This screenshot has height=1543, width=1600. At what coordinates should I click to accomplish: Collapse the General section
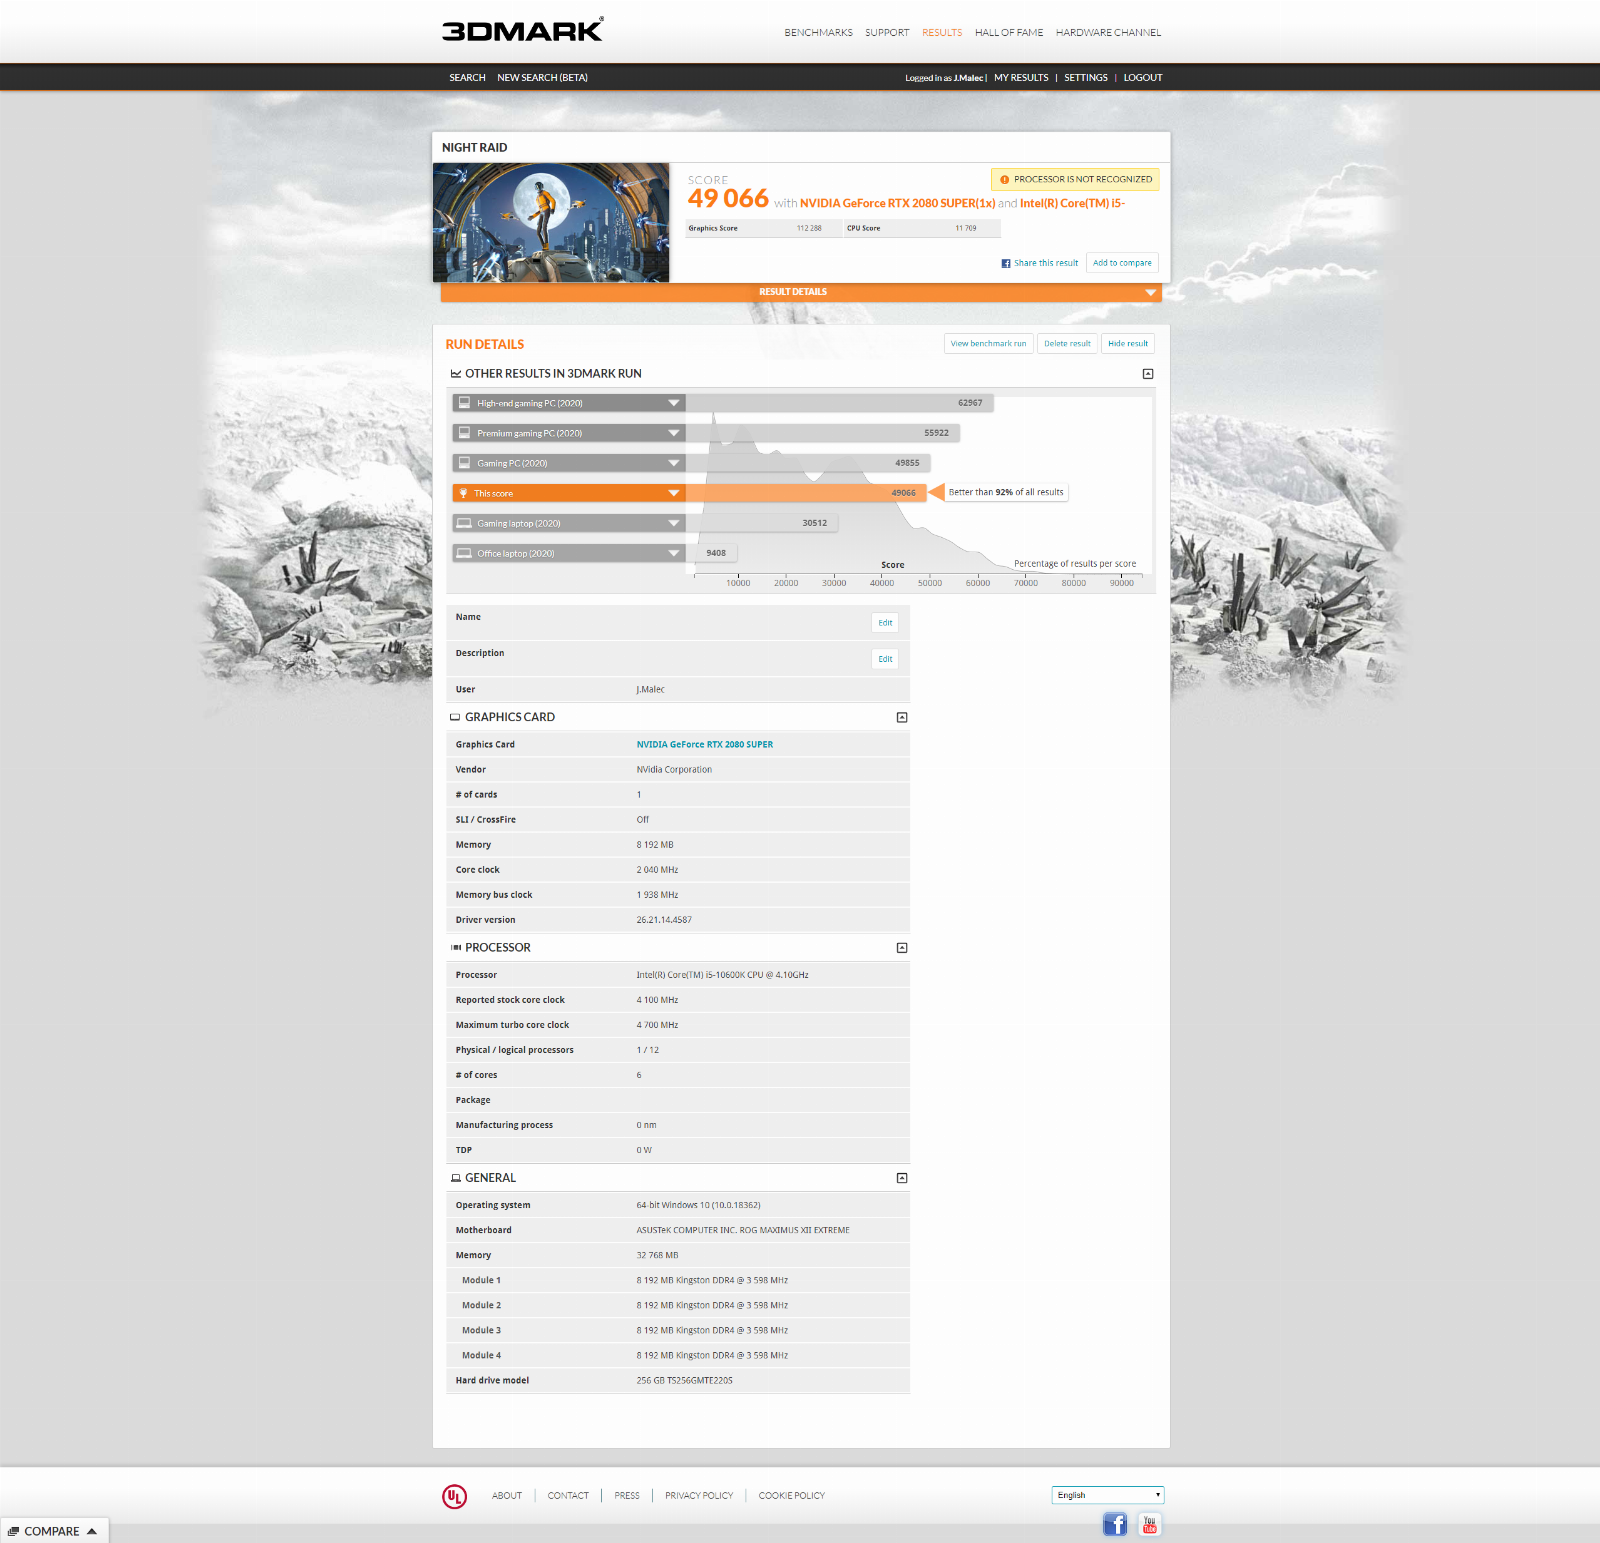point(902,1178)
